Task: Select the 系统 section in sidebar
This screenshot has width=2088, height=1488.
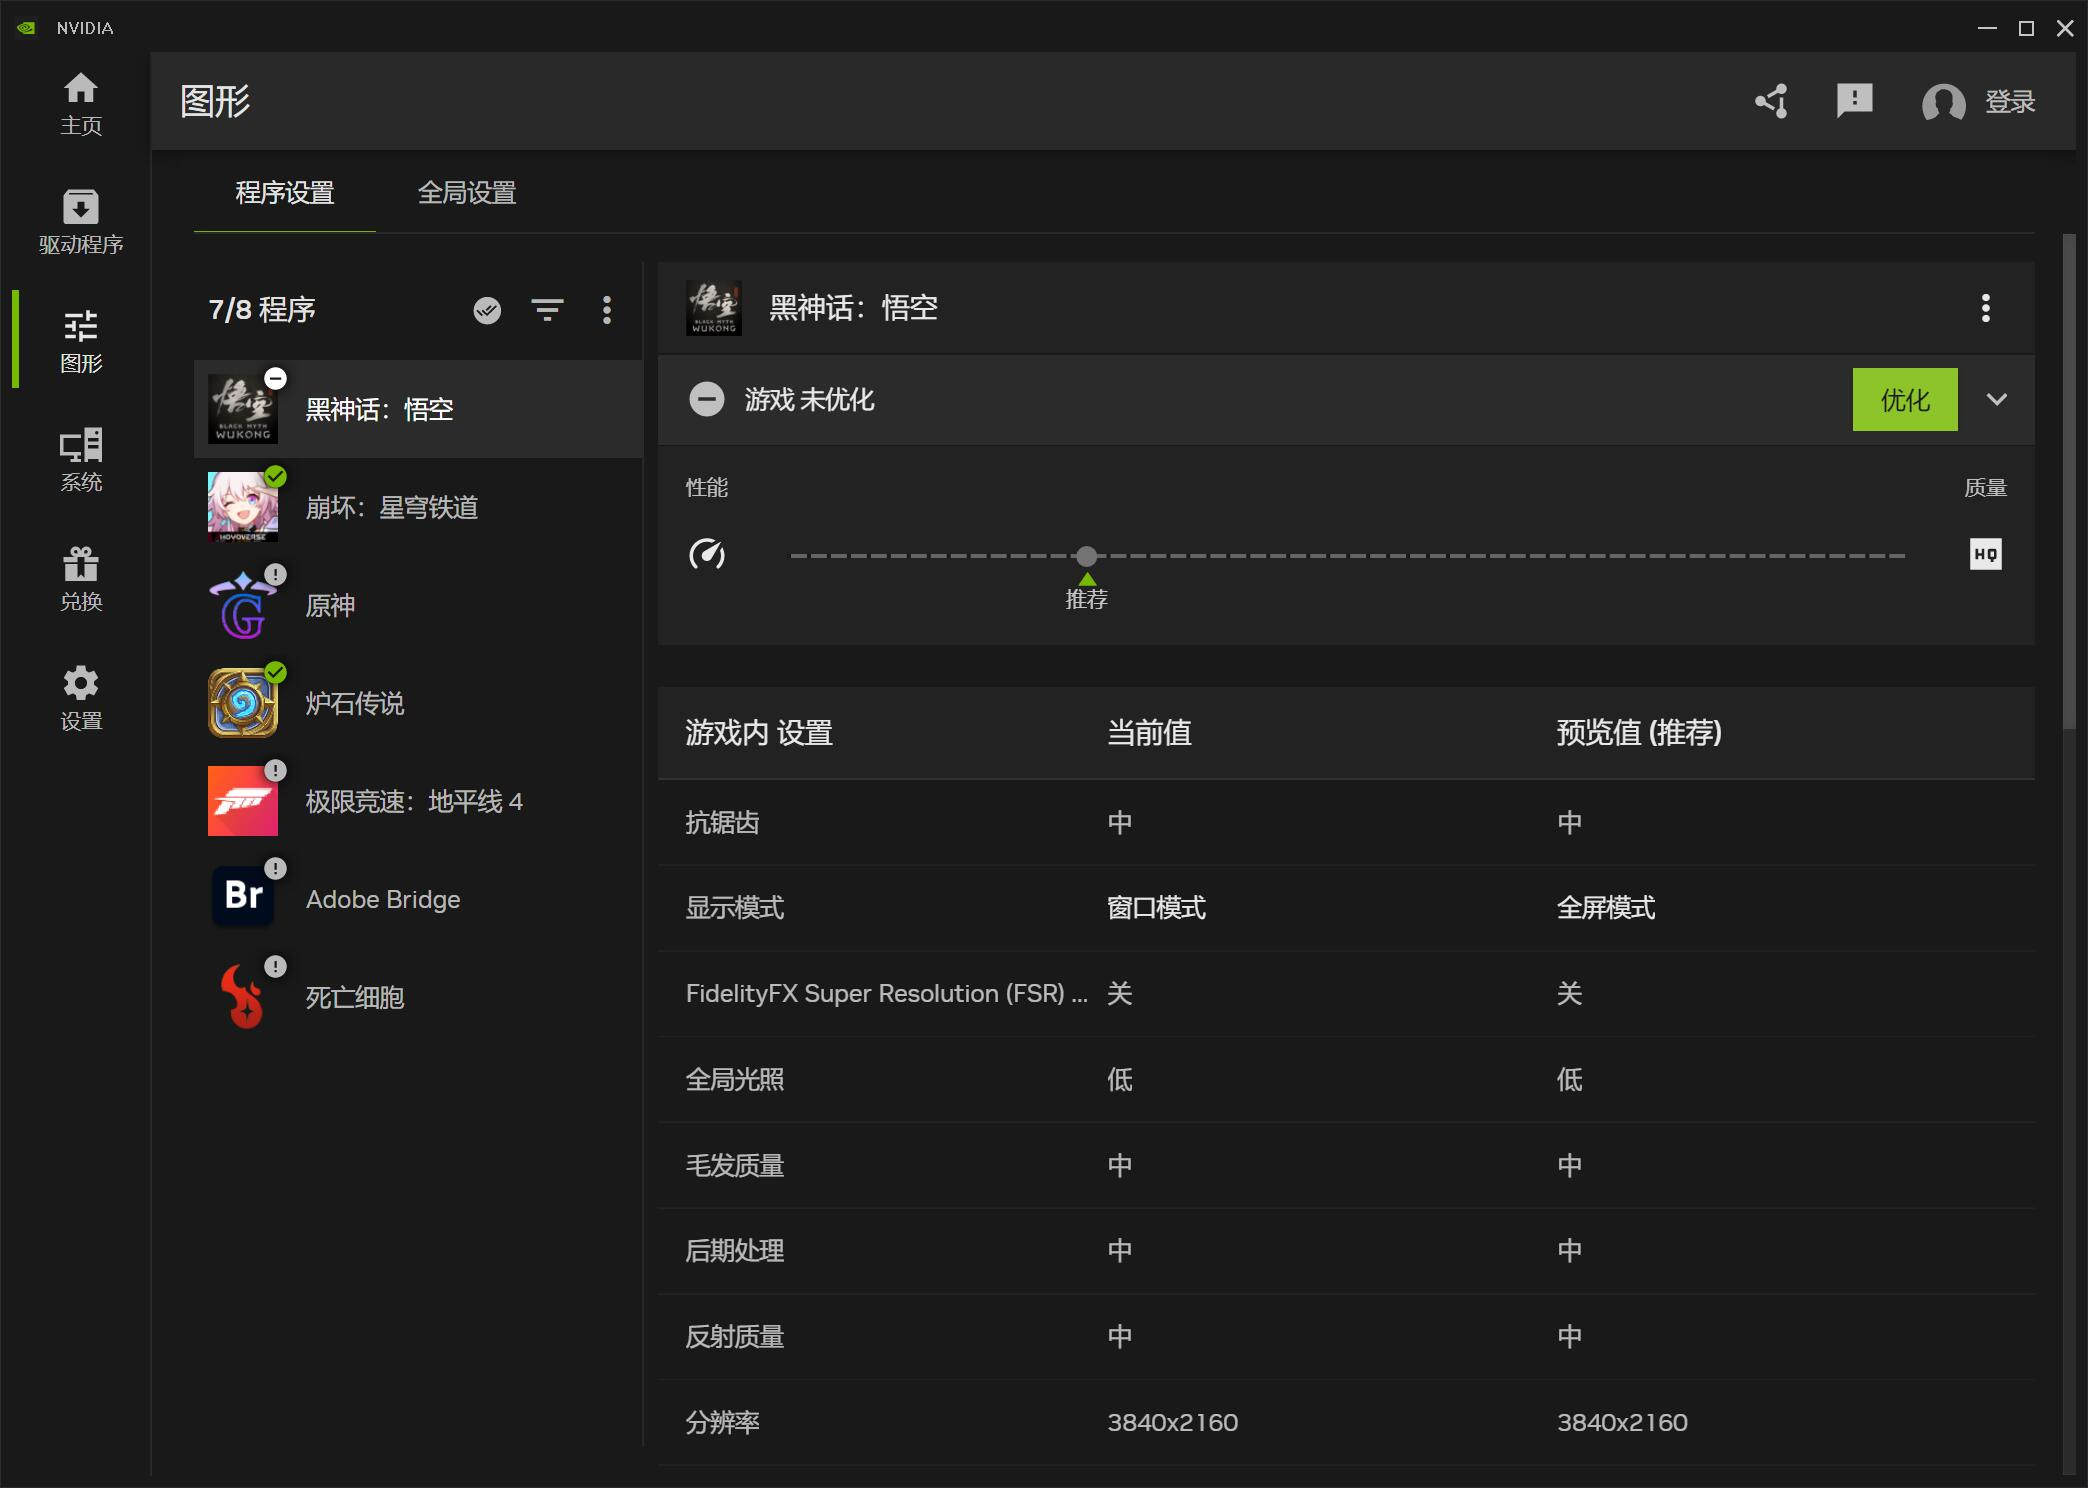Action: click(x=81, y=458)
